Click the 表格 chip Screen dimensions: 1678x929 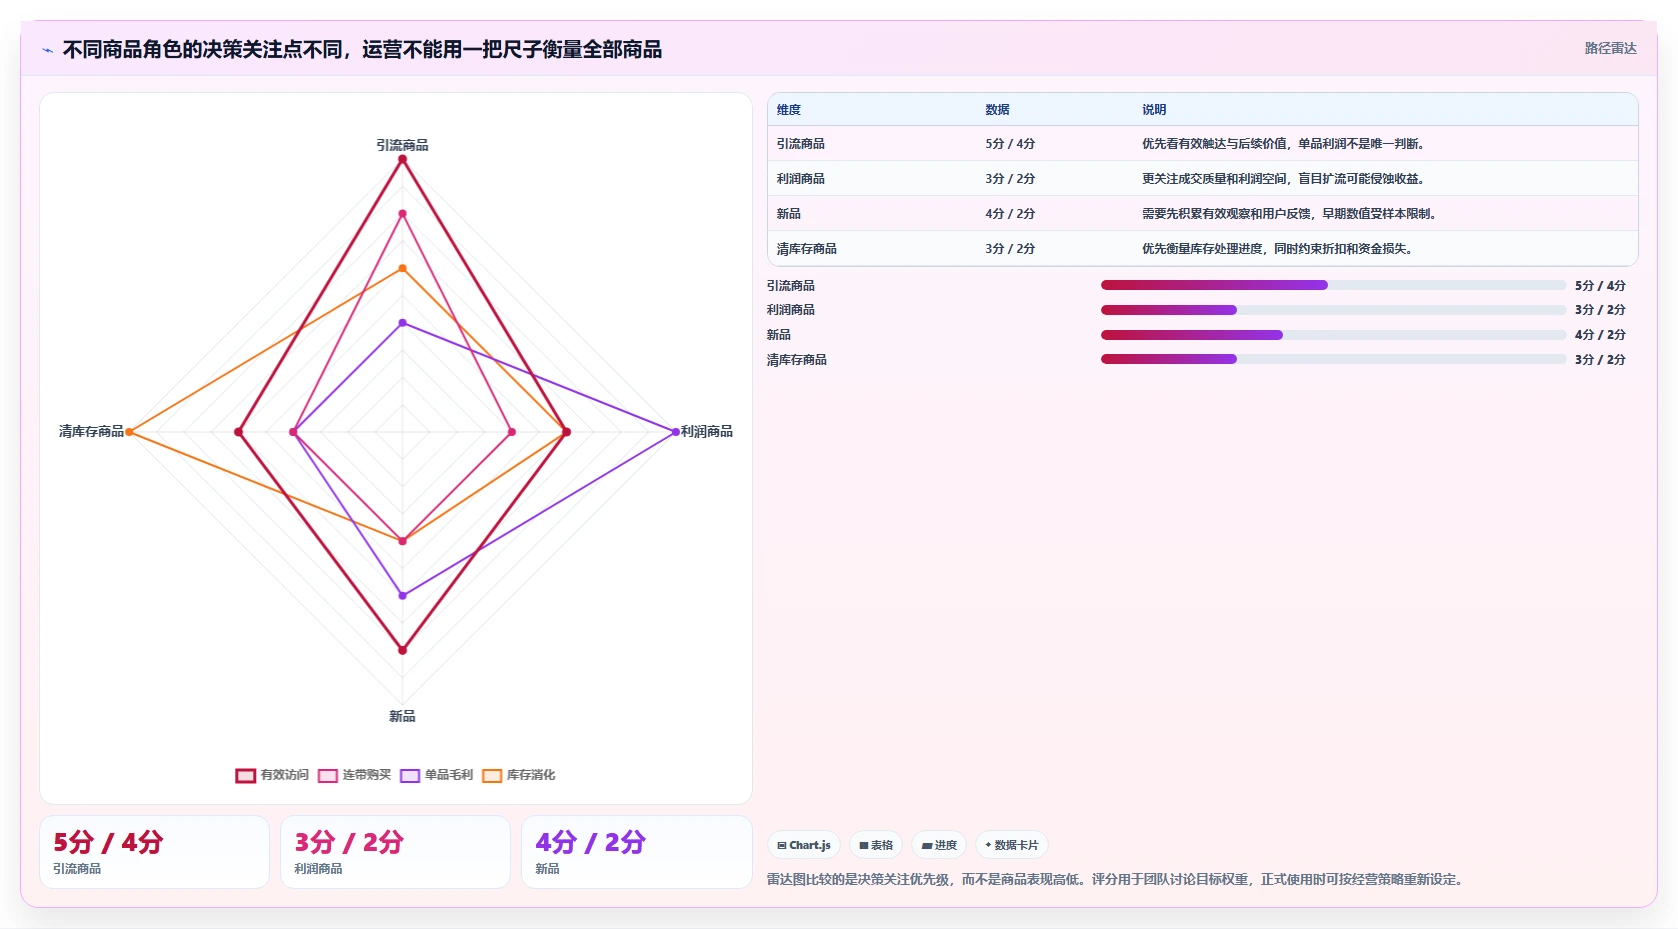coord(876,845)
